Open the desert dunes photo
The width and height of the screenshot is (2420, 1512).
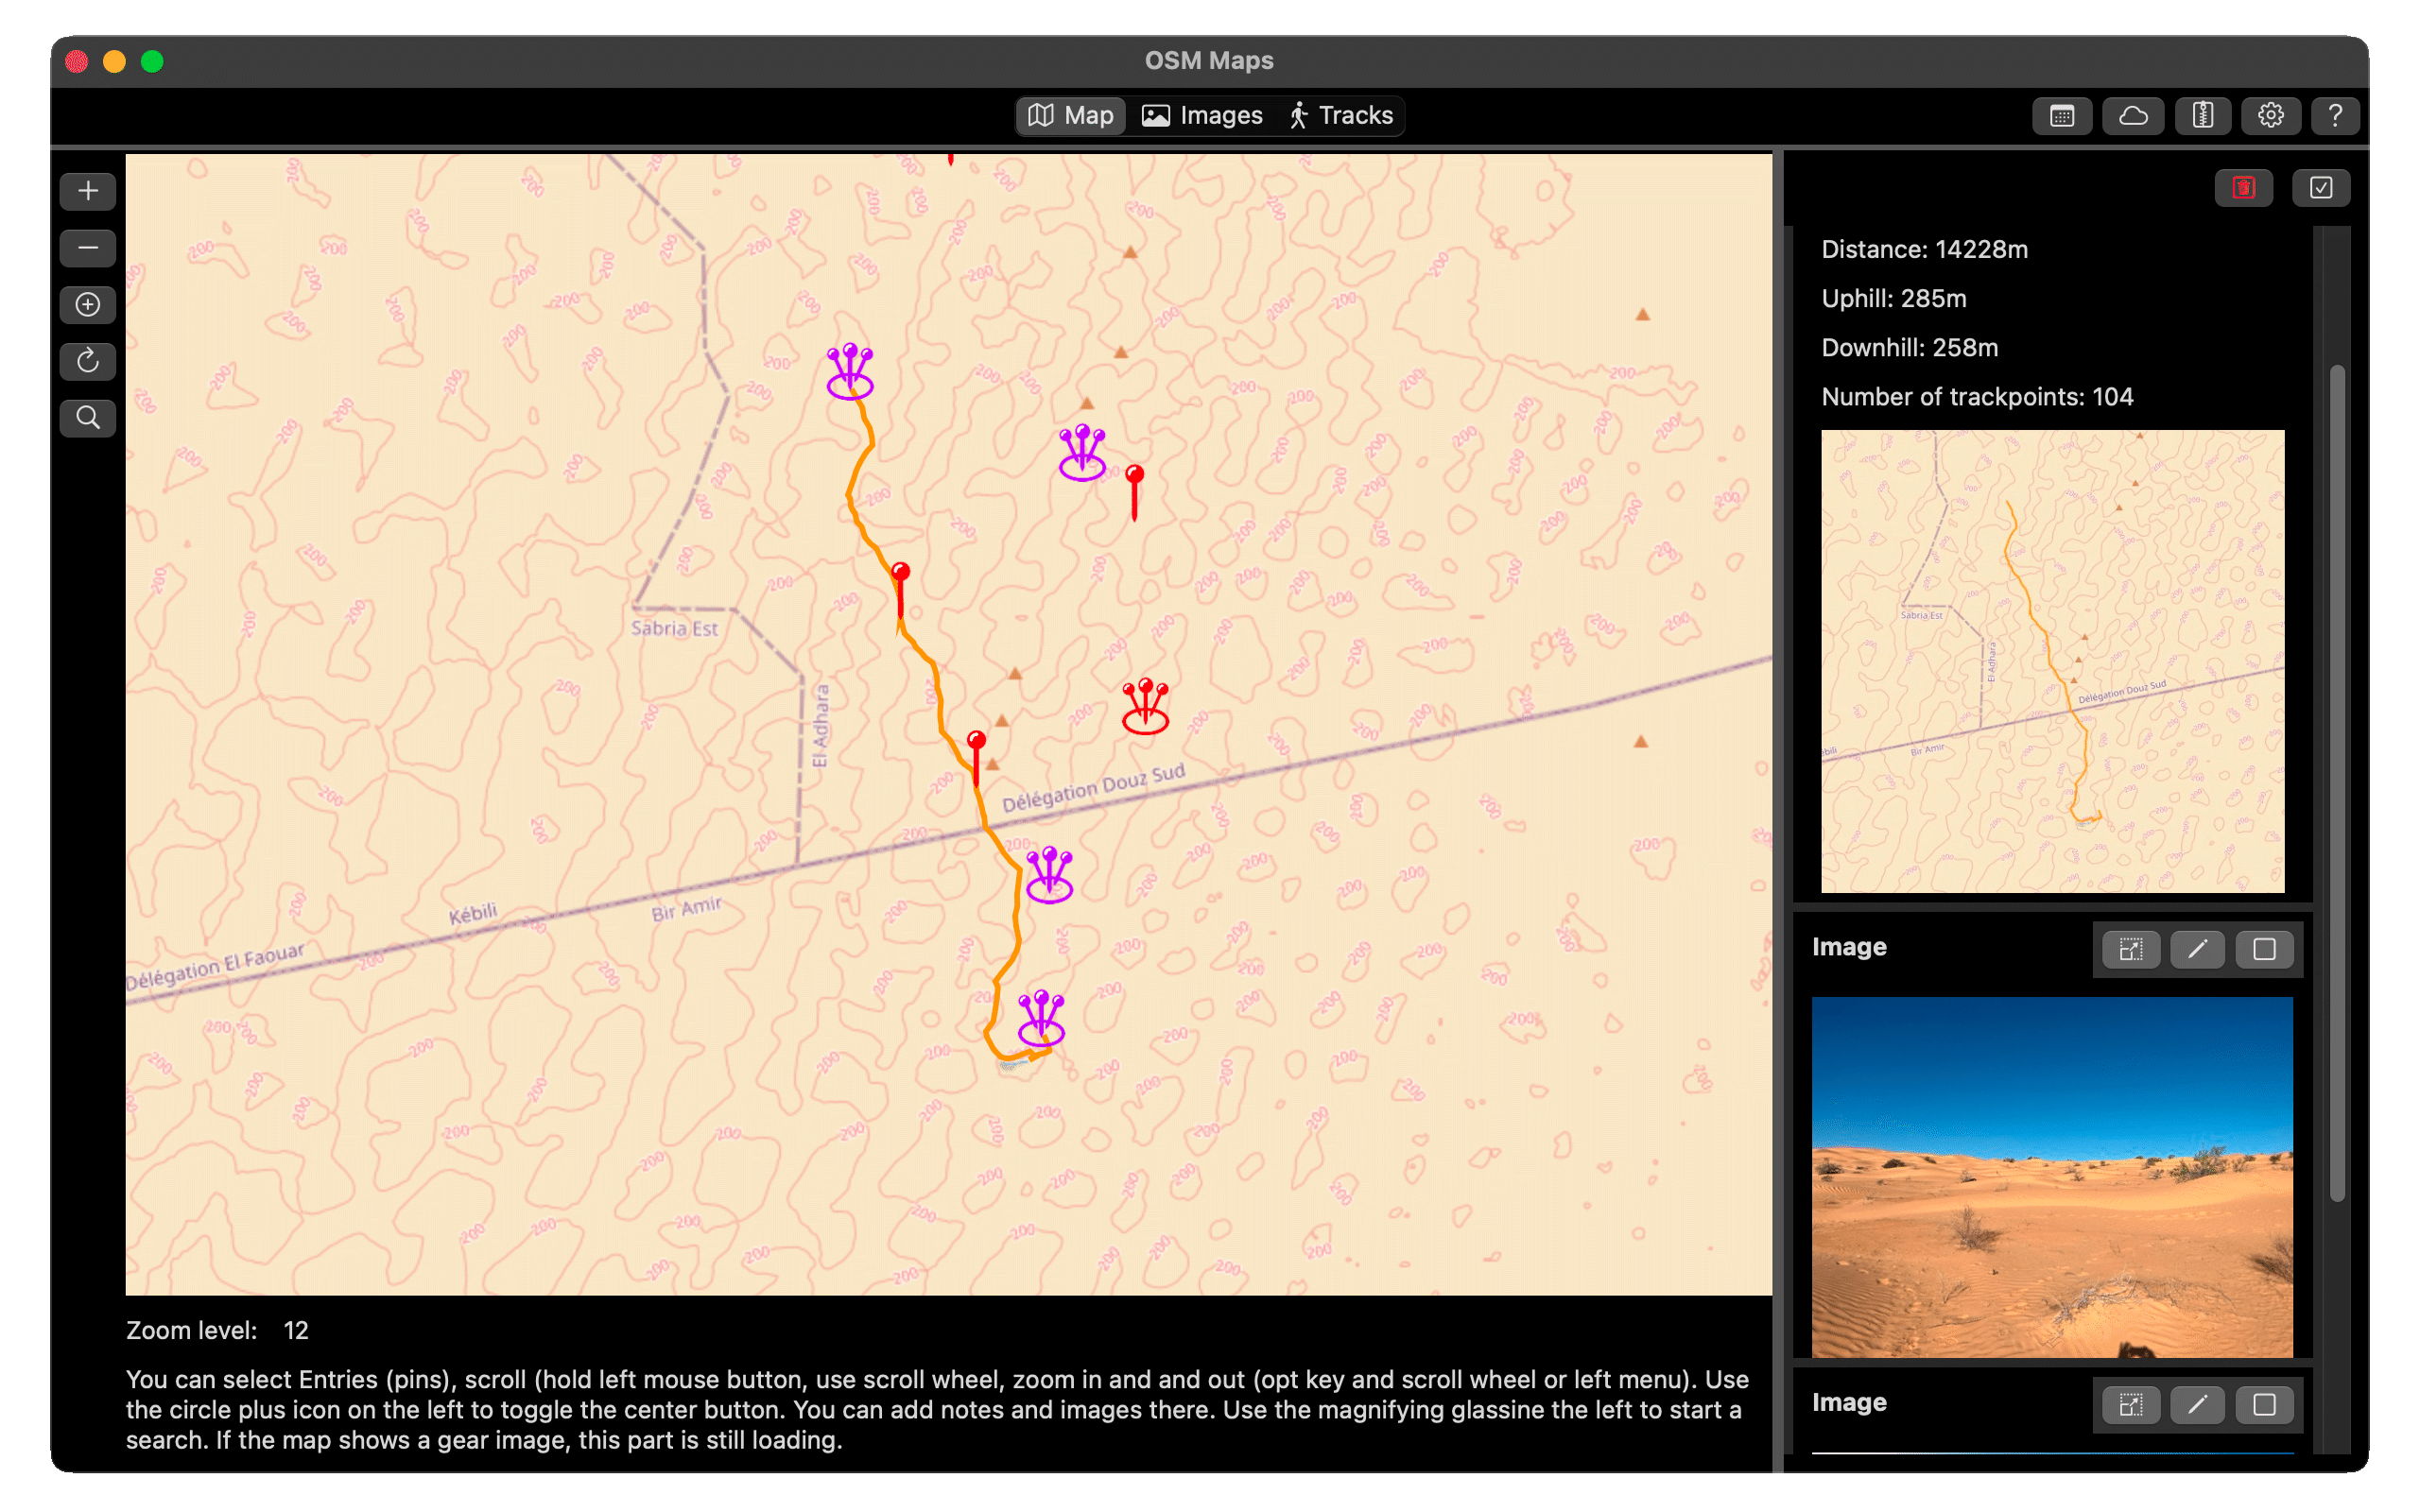tap(2053, 1177)
